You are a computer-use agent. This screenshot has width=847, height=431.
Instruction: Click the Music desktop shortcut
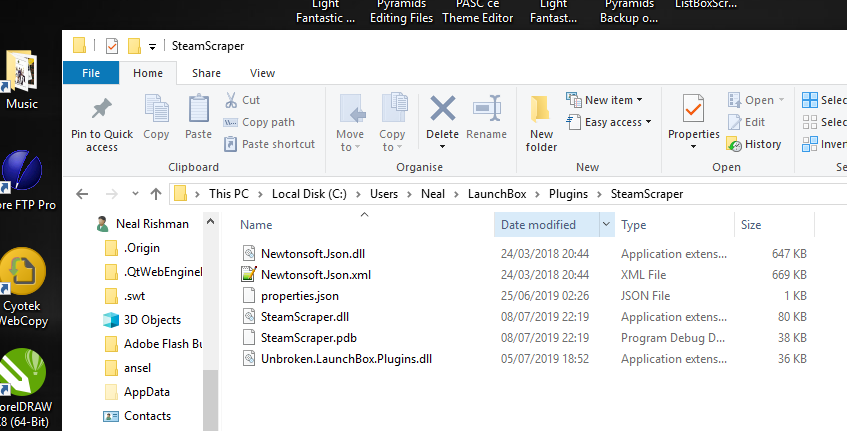pos(21,80)
